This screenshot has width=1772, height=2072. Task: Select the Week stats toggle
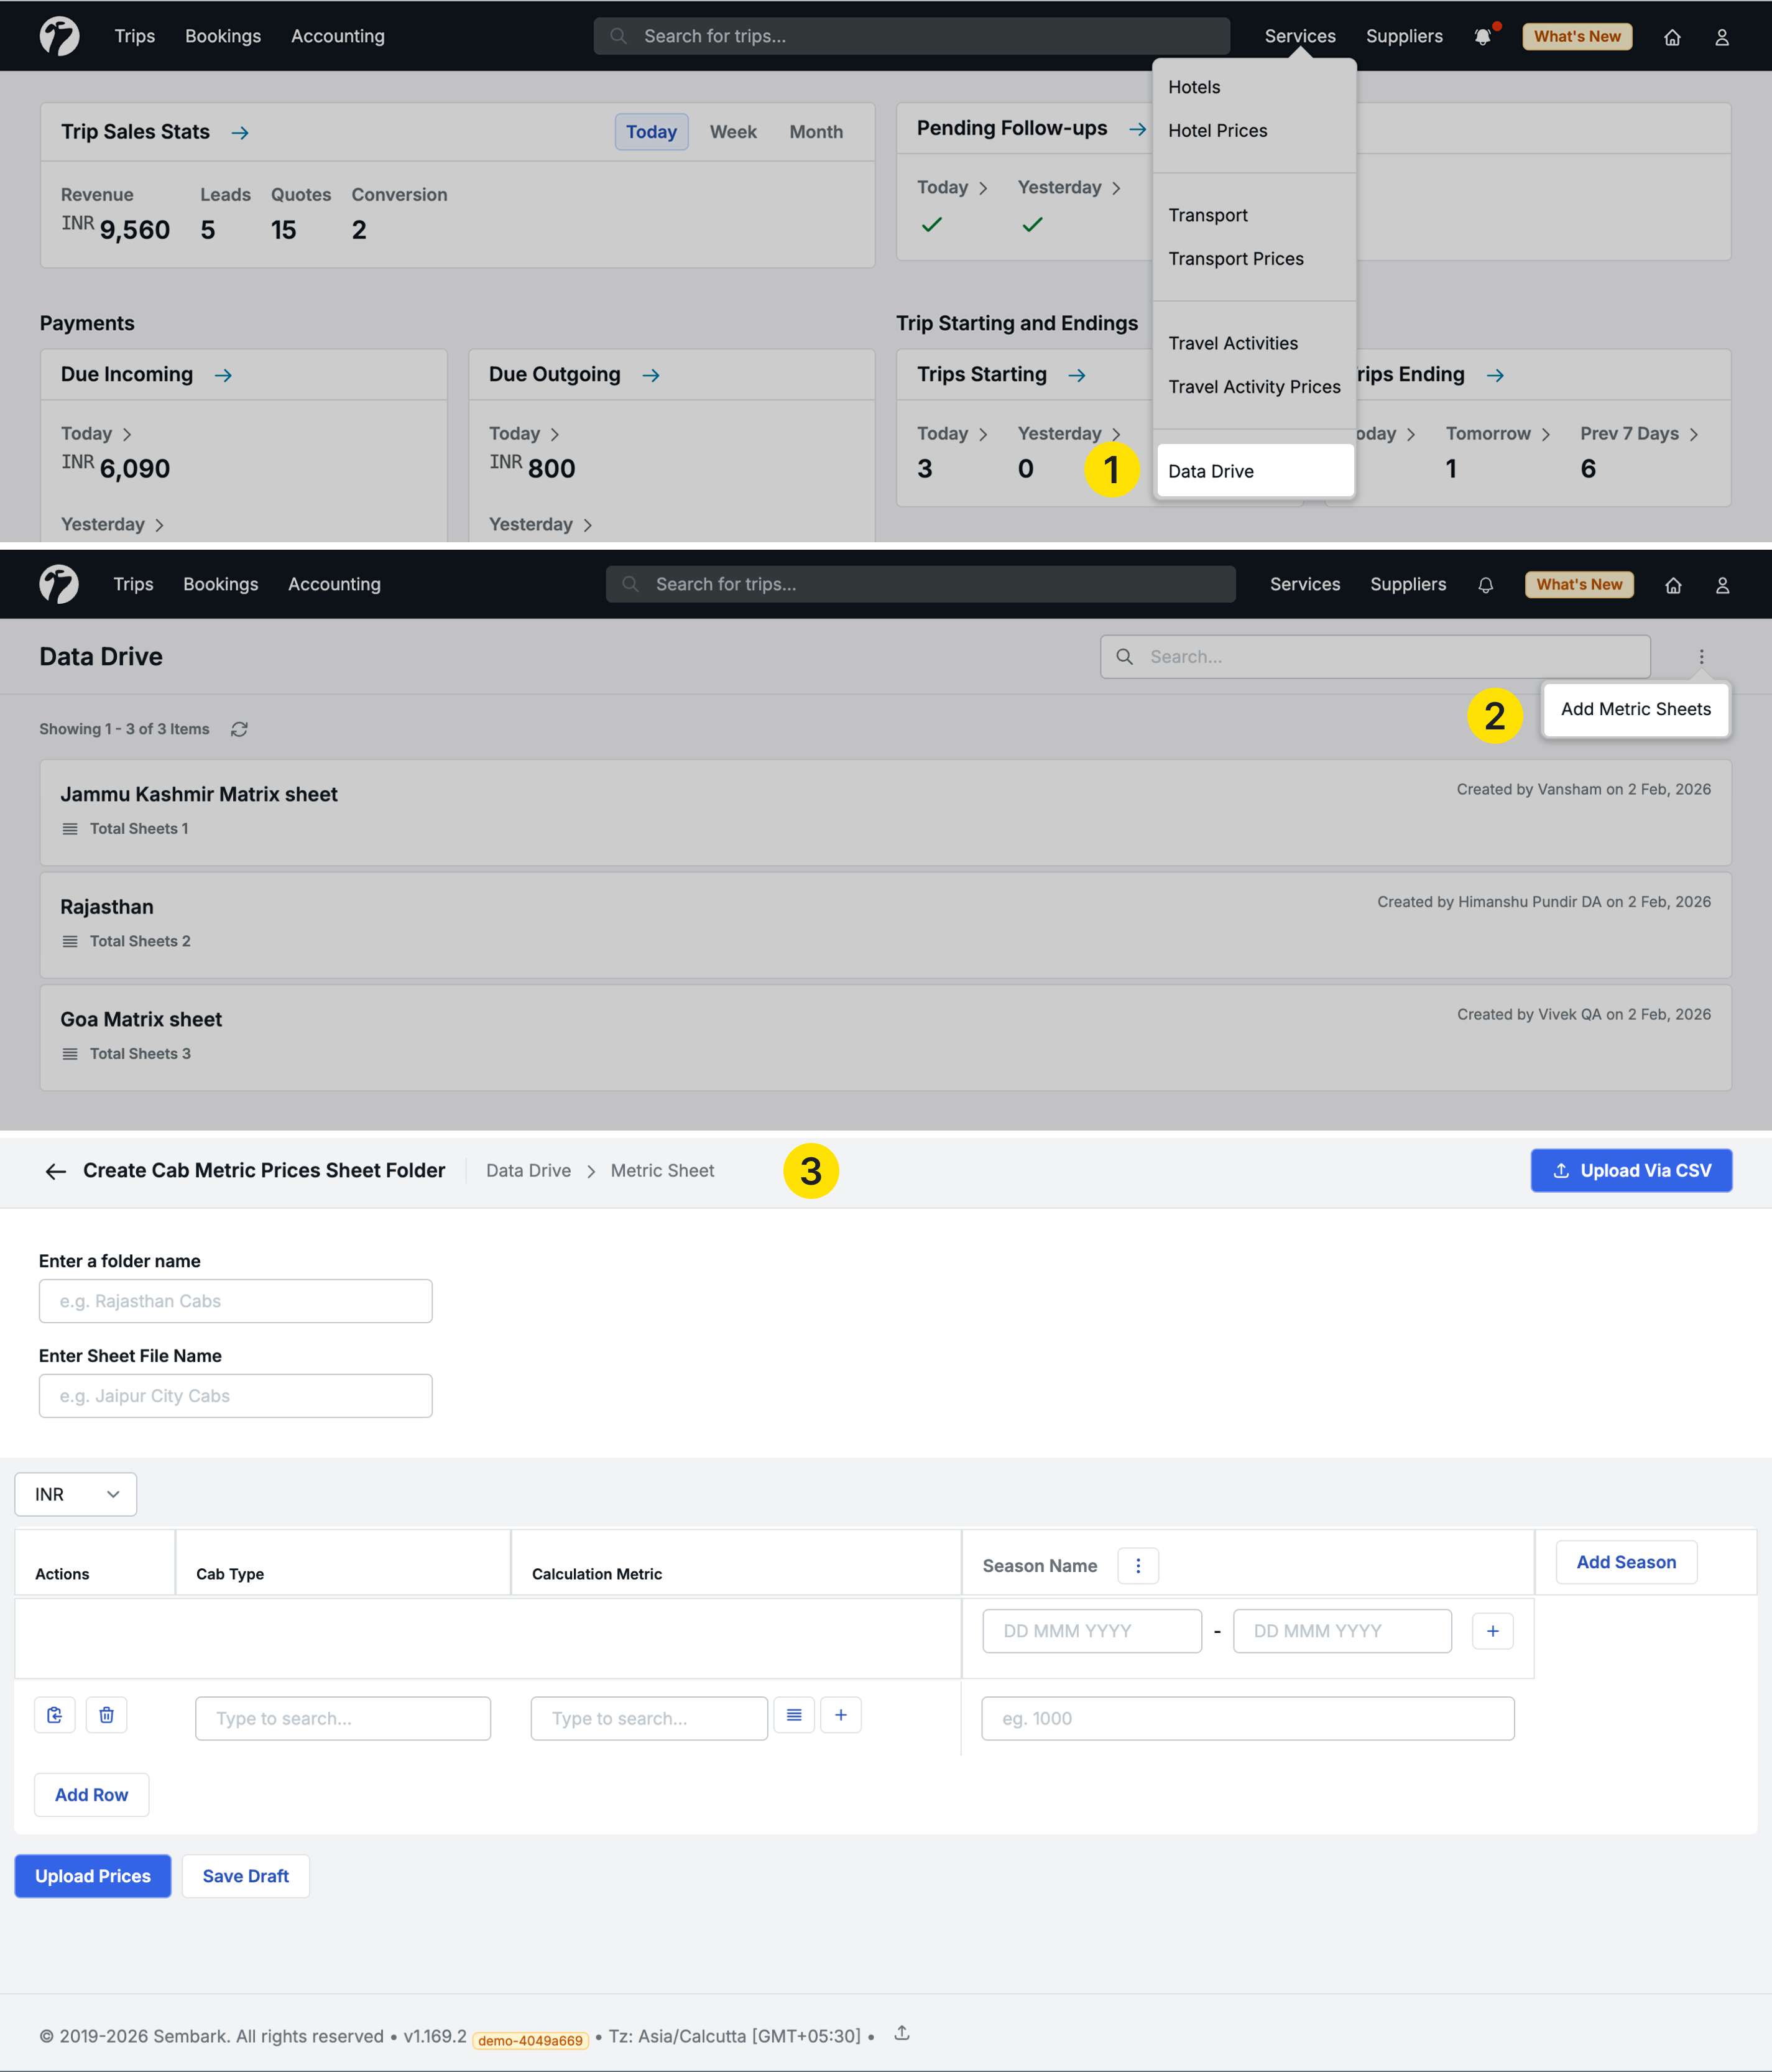tap(733, 132)
